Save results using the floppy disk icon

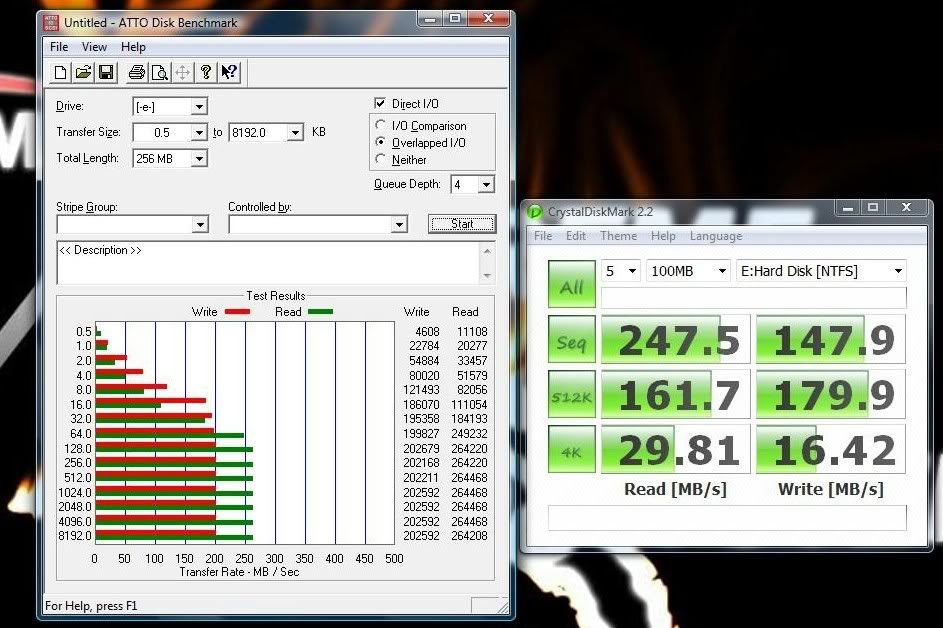coord(107,72)
